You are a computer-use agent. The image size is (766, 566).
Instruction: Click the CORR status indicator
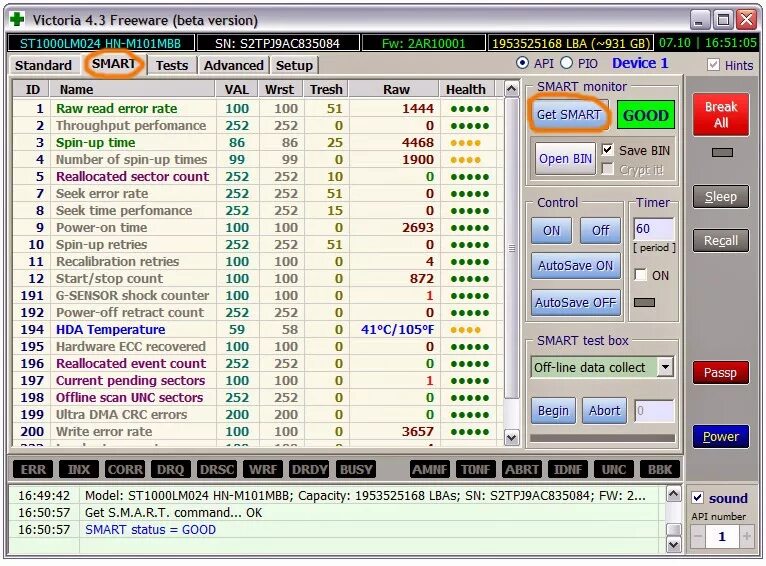click(x=125, y=470)
